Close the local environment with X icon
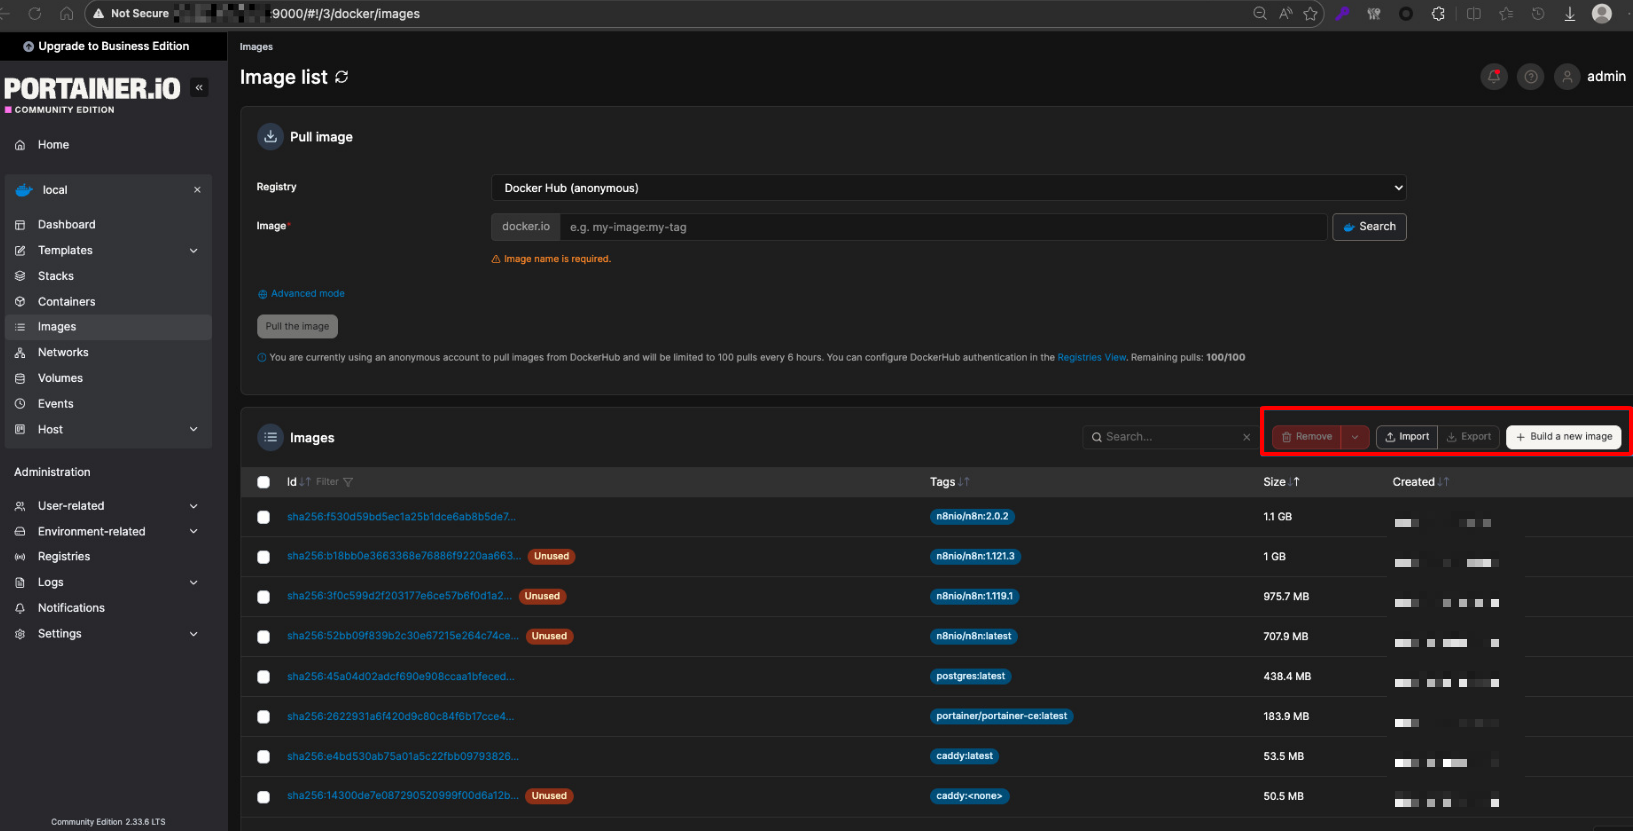 click(197, 190)
